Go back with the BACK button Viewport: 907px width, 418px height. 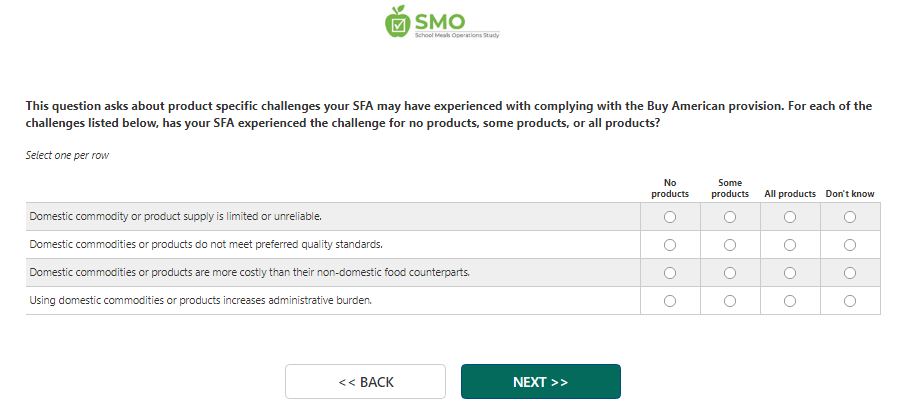pyautogui.click(x=365, y=382)
